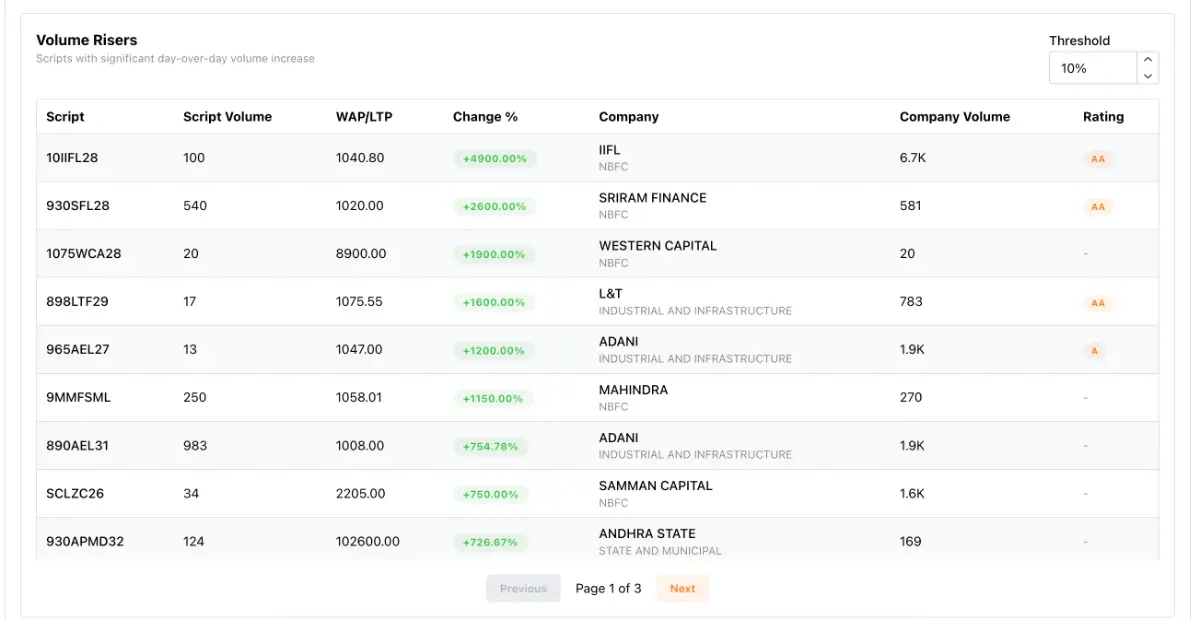1200x620 pixels.
Task: Click the A rating badge for ADANI
Action: coord(1094,351)
